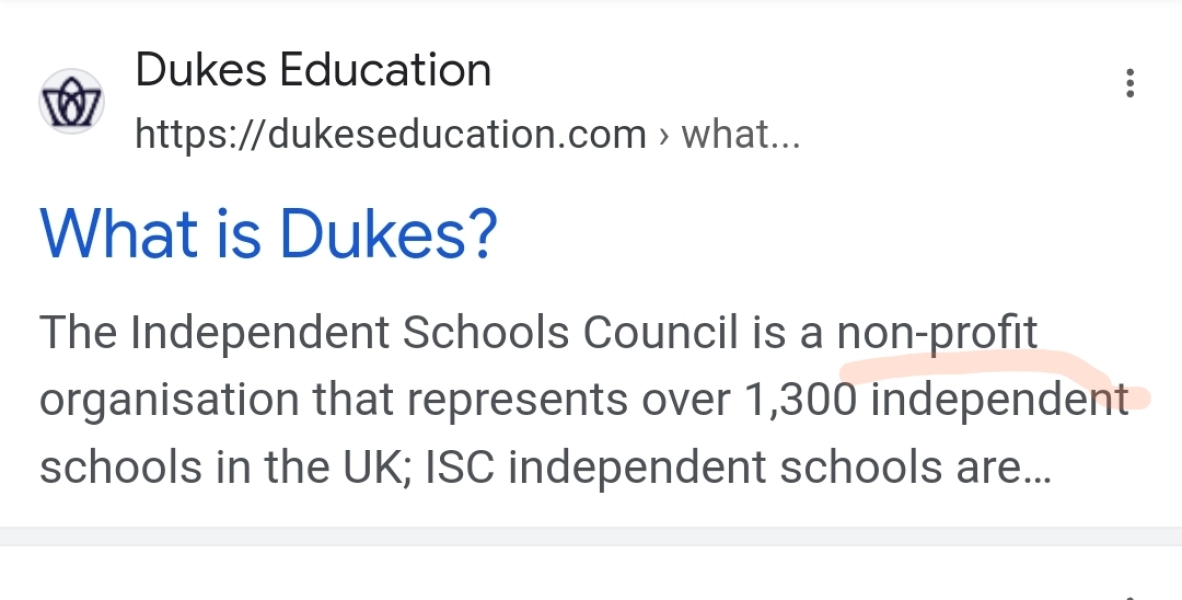Click the Dukes Education crown logo icon
1182x600 pixels.
(x=71, y=101)
